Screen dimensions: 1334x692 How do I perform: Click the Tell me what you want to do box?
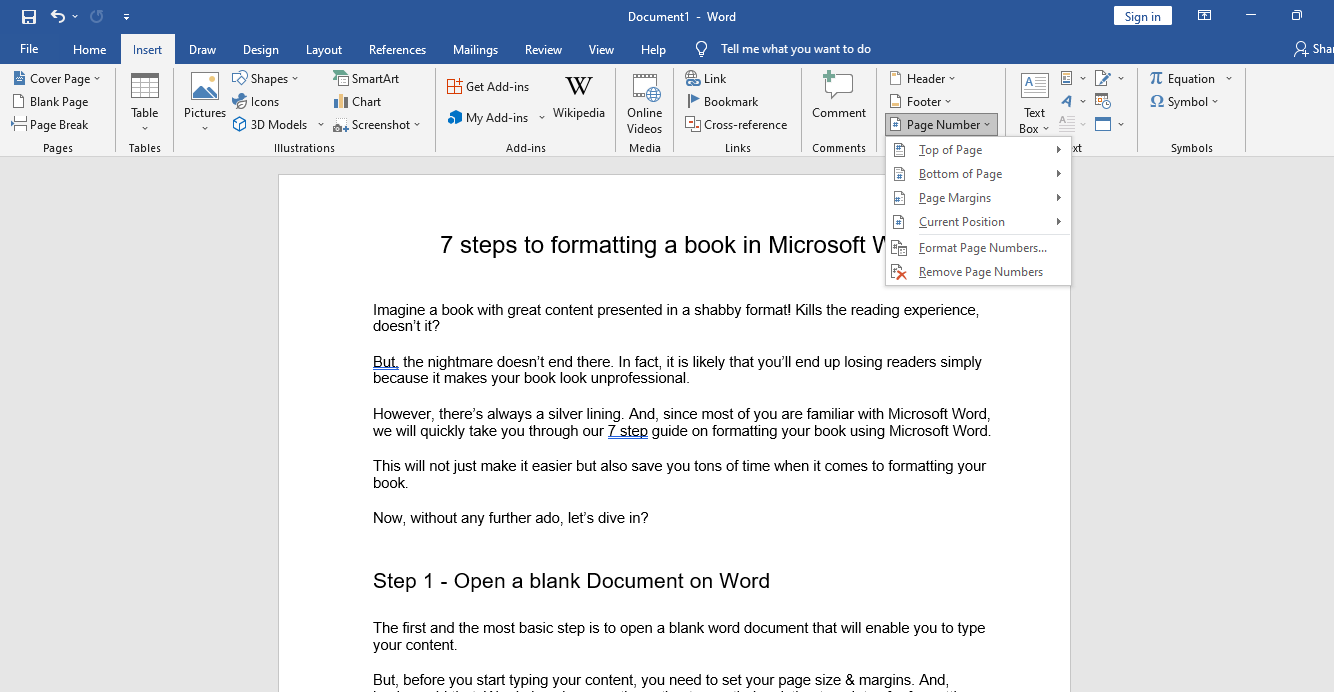(796, 49)
